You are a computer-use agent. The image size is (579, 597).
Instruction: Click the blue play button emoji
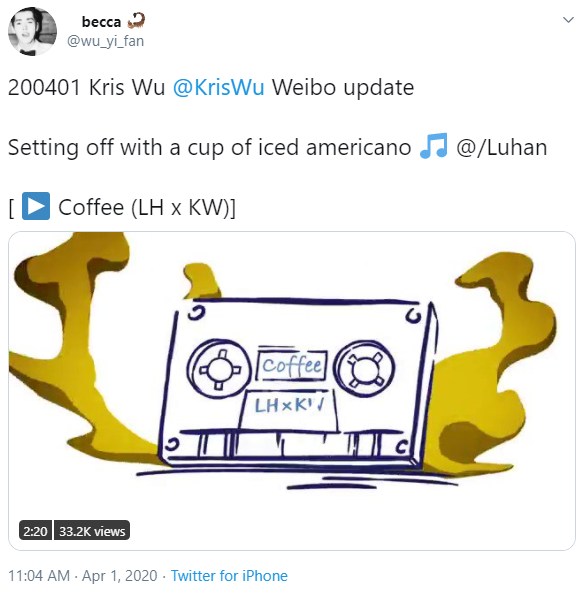(x=36, y=206)
